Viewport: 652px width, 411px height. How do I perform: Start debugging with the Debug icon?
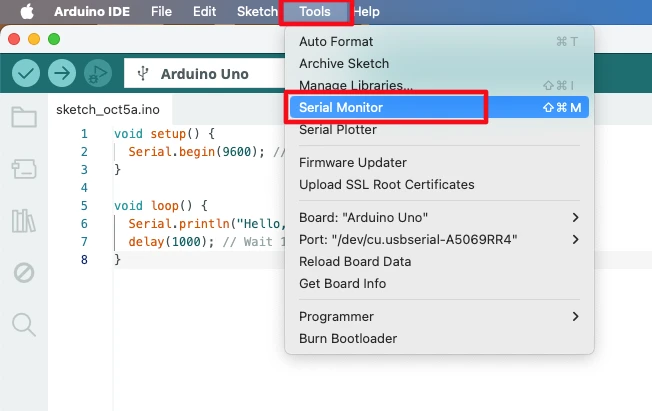coord(97,73)
